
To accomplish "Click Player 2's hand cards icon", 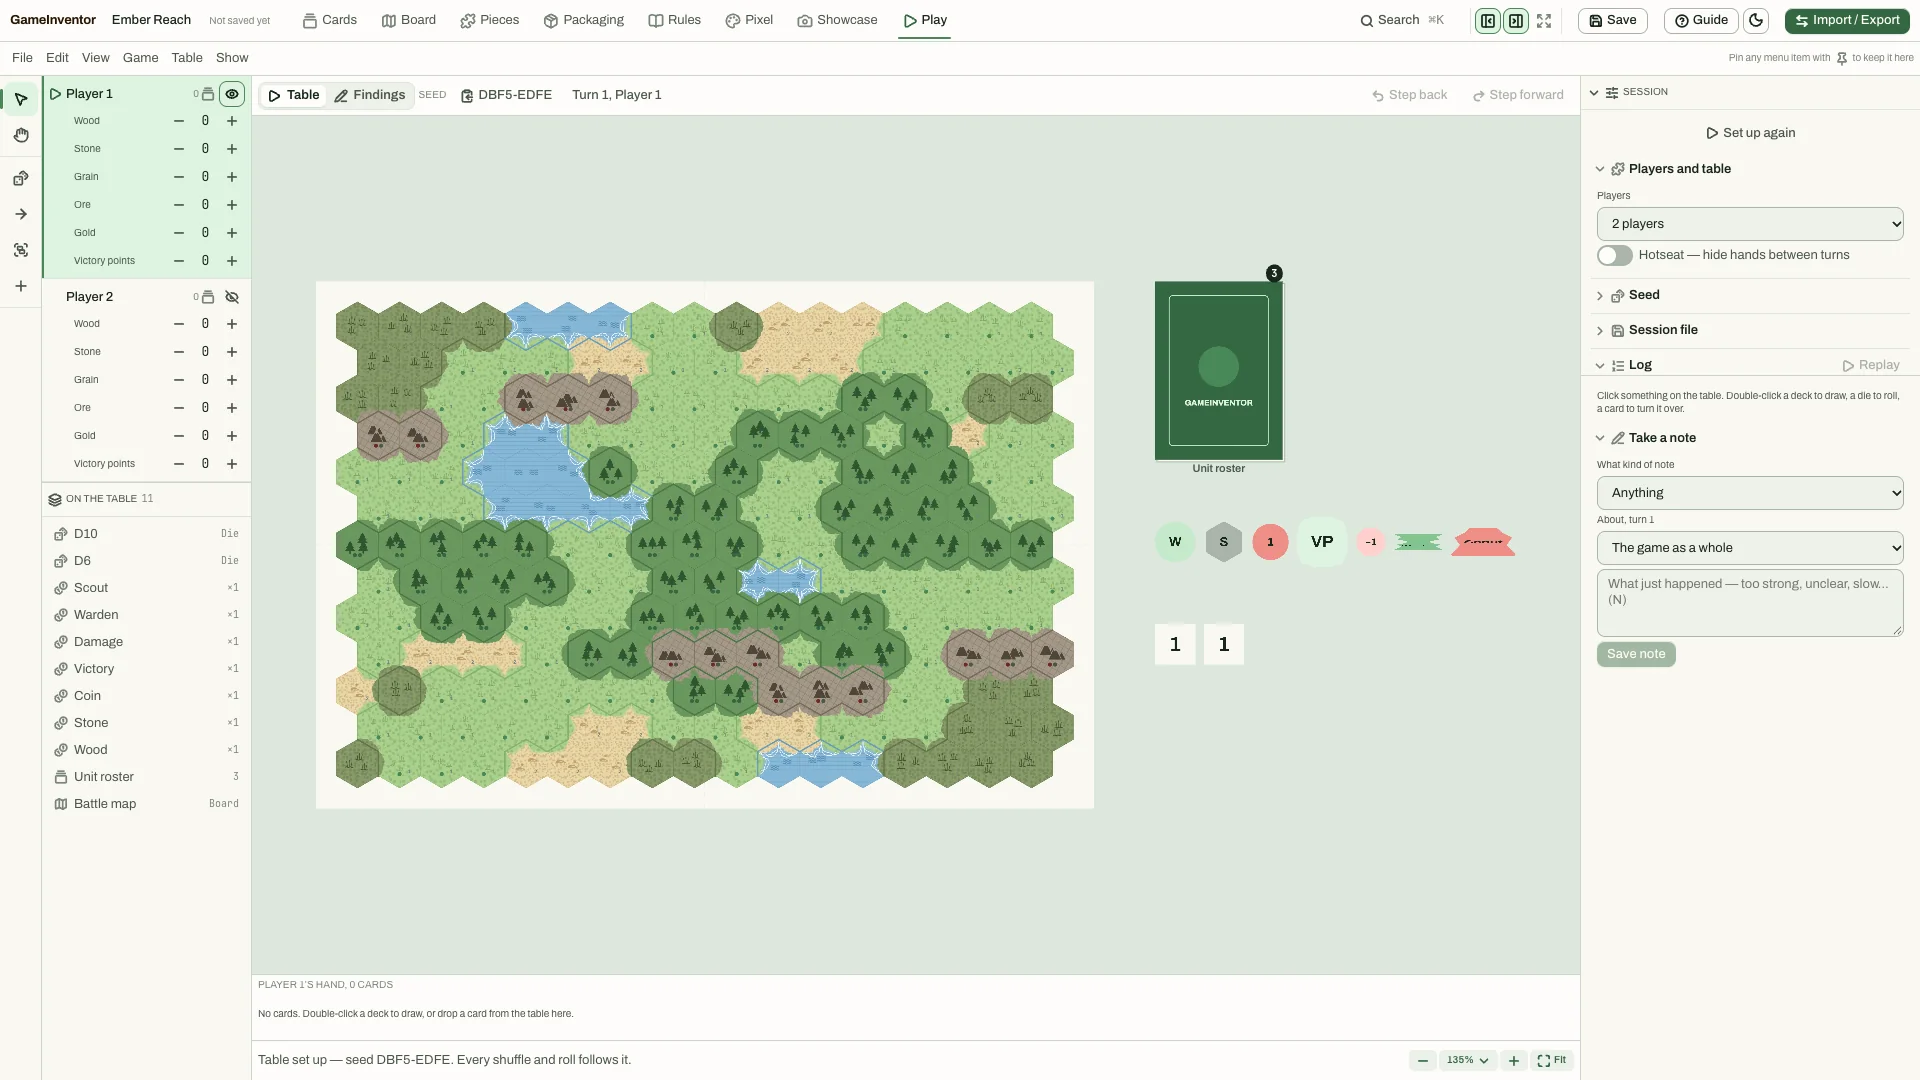I will 208,297.
